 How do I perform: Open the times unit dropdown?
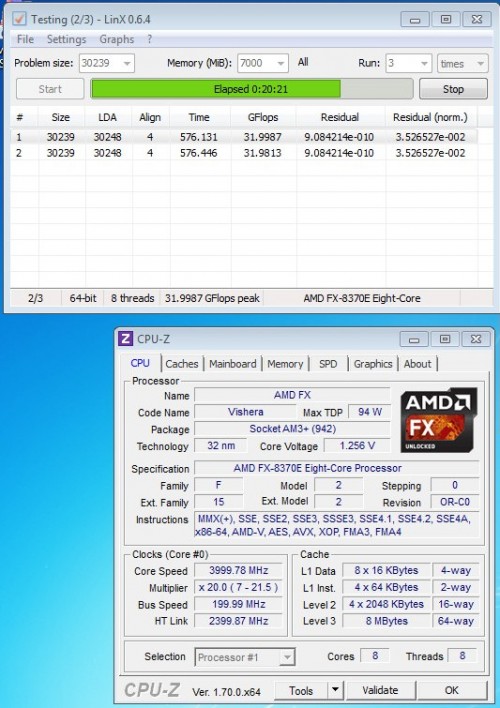click(463, 63)
